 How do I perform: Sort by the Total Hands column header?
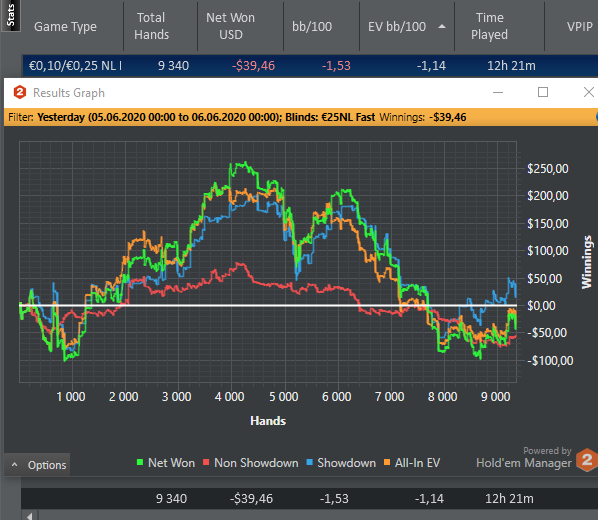click(151, 26)
